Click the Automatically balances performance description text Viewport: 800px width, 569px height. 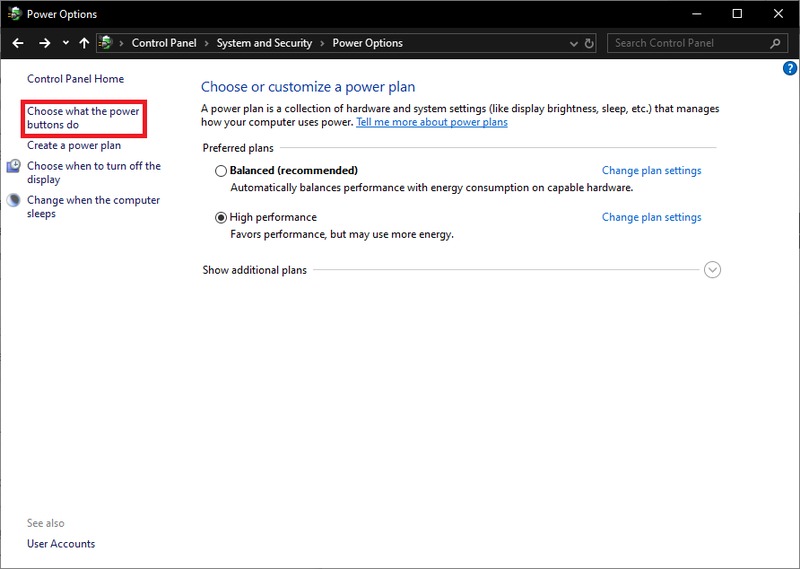(x=432, y=188)
